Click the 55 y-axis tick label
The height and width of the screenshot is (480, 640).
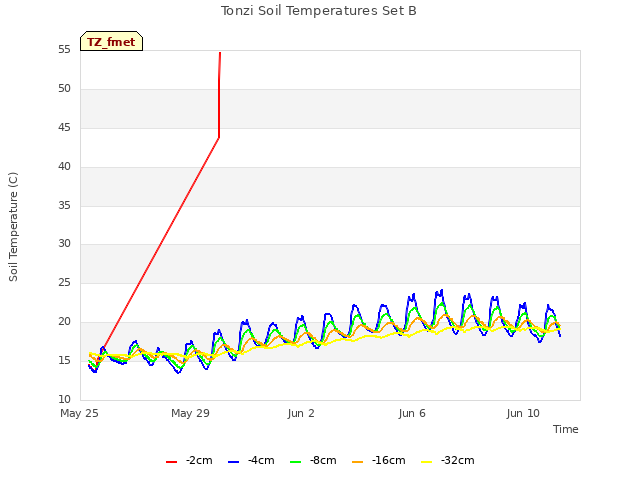click(x=64, y=50)
